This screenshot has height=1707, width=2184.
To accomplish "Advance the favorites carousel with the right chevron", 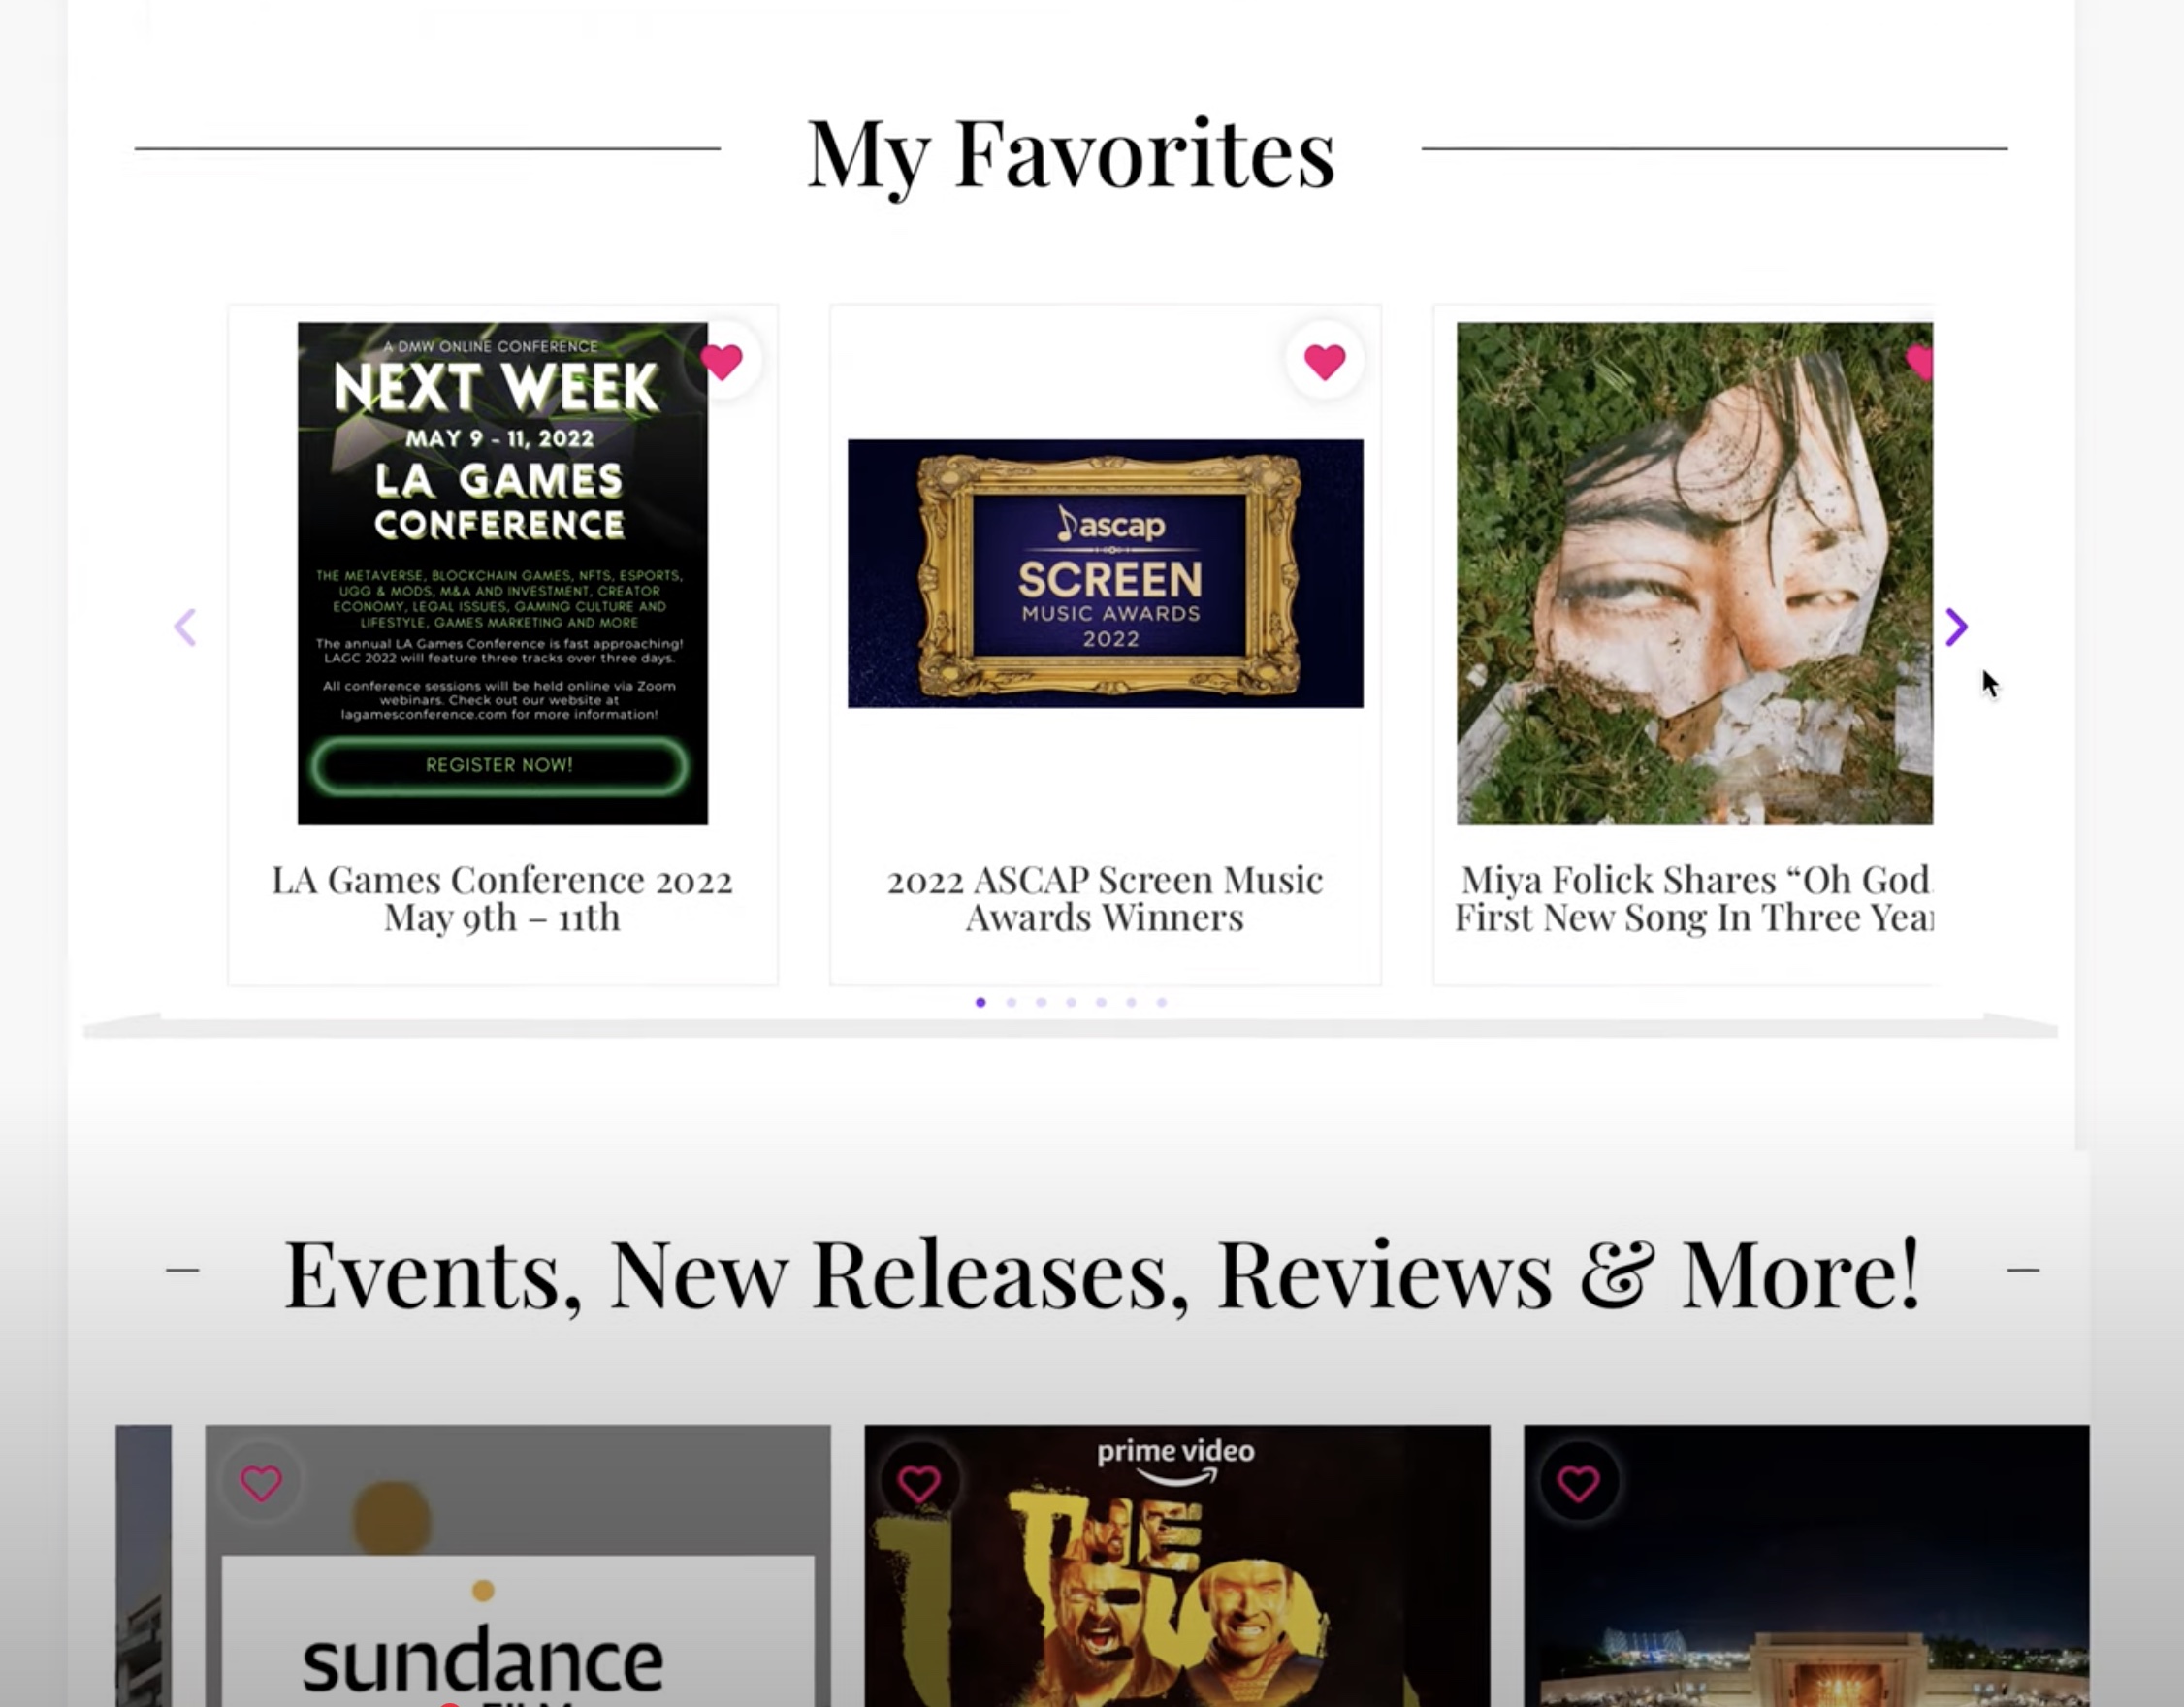I will click(x=1956, y=627).
